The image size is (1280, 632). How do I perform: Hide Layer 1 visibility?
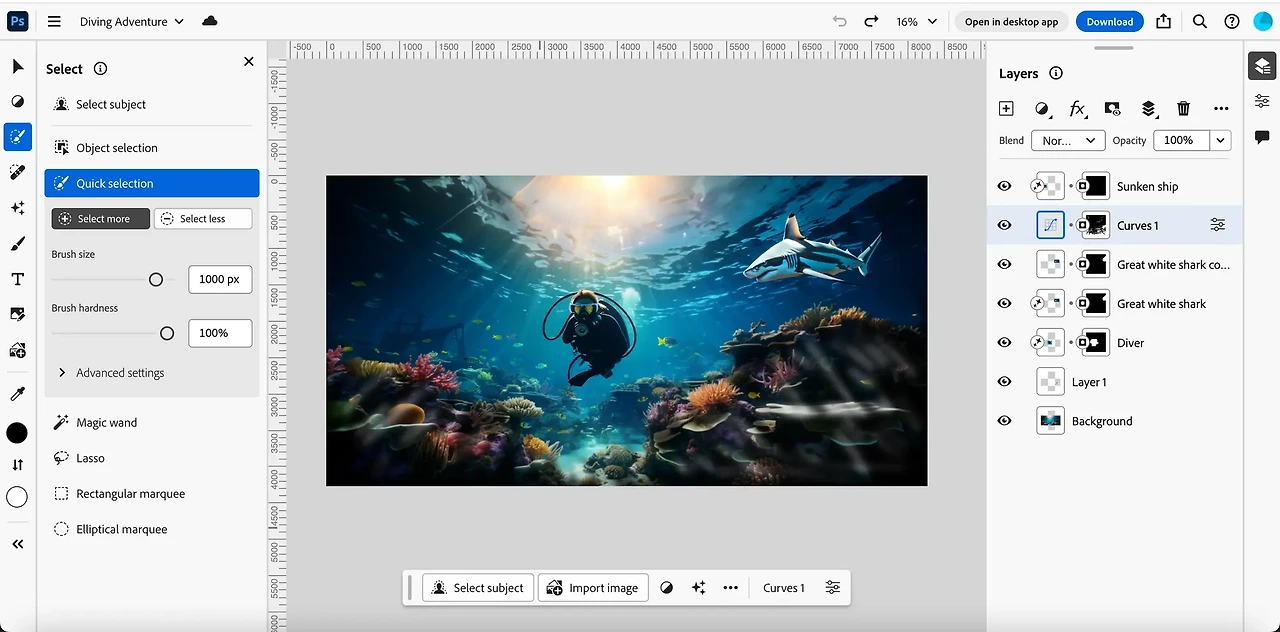pyautogui.click(x=1005, y=381)
